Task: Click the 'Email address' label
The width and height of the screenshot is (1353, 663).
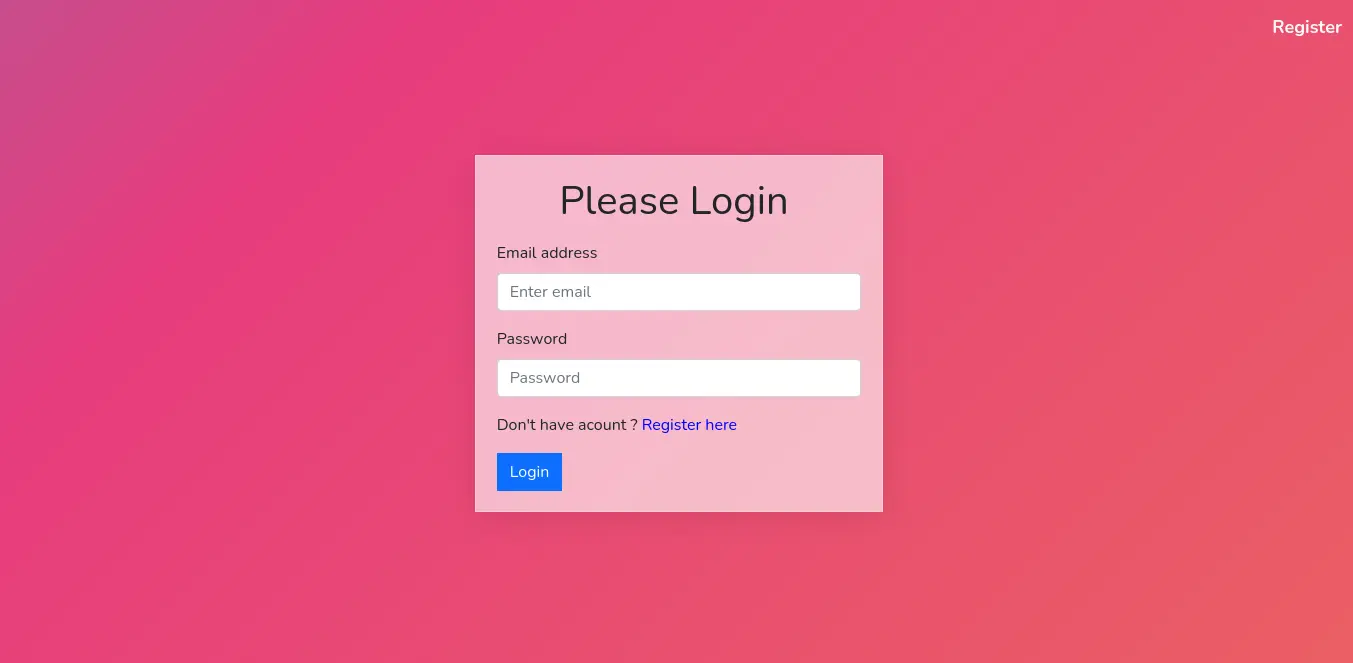Action: [547, 253]
